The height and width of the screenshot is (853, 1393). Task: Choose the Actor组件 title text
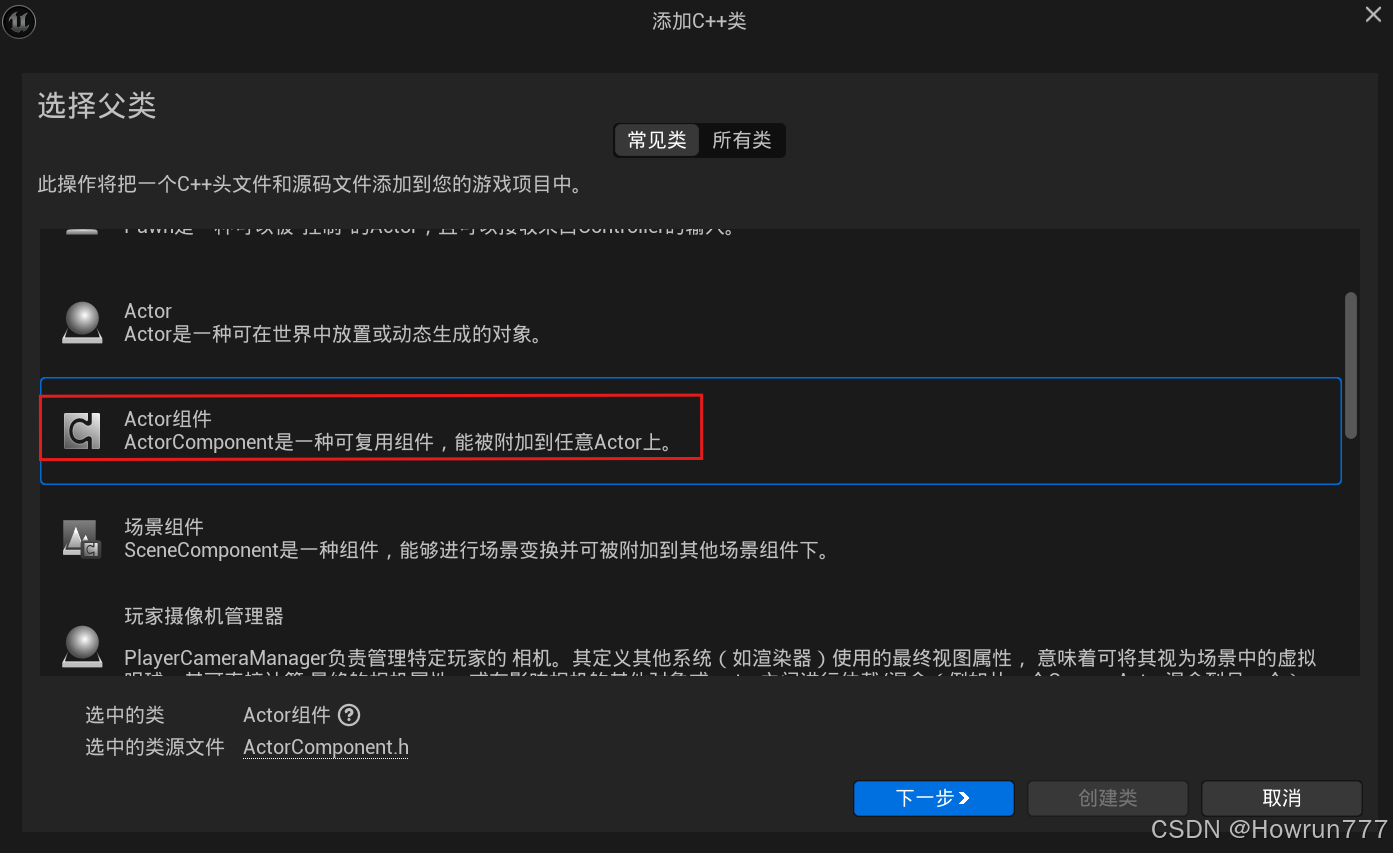pos(168,419)
